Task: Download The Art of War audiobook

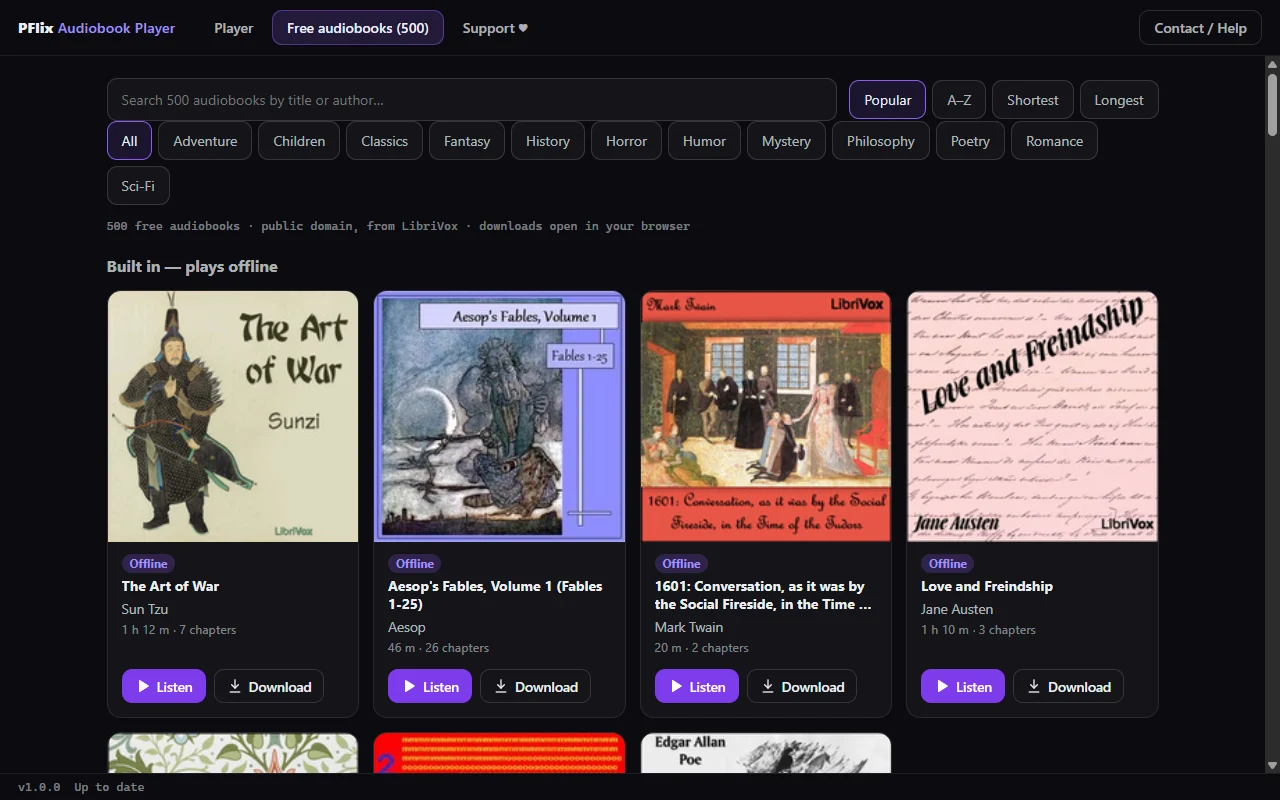Action: point(269,687)
